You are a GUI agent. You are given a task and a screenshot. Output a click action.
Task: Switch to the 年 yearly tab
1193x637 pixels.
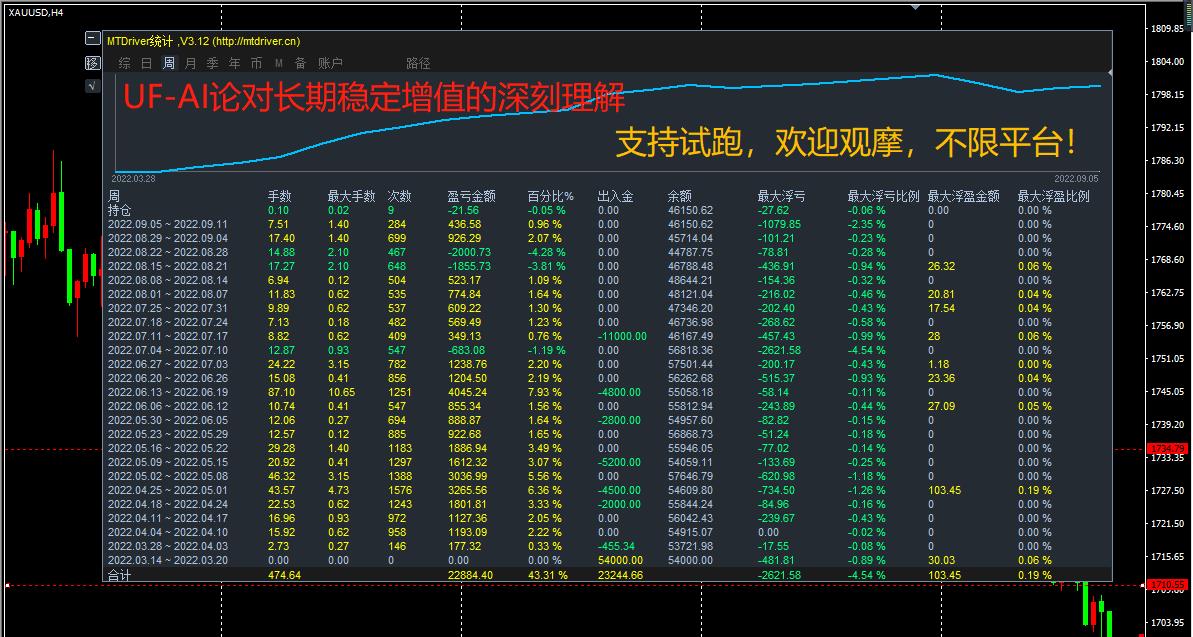tap(234, 63)
